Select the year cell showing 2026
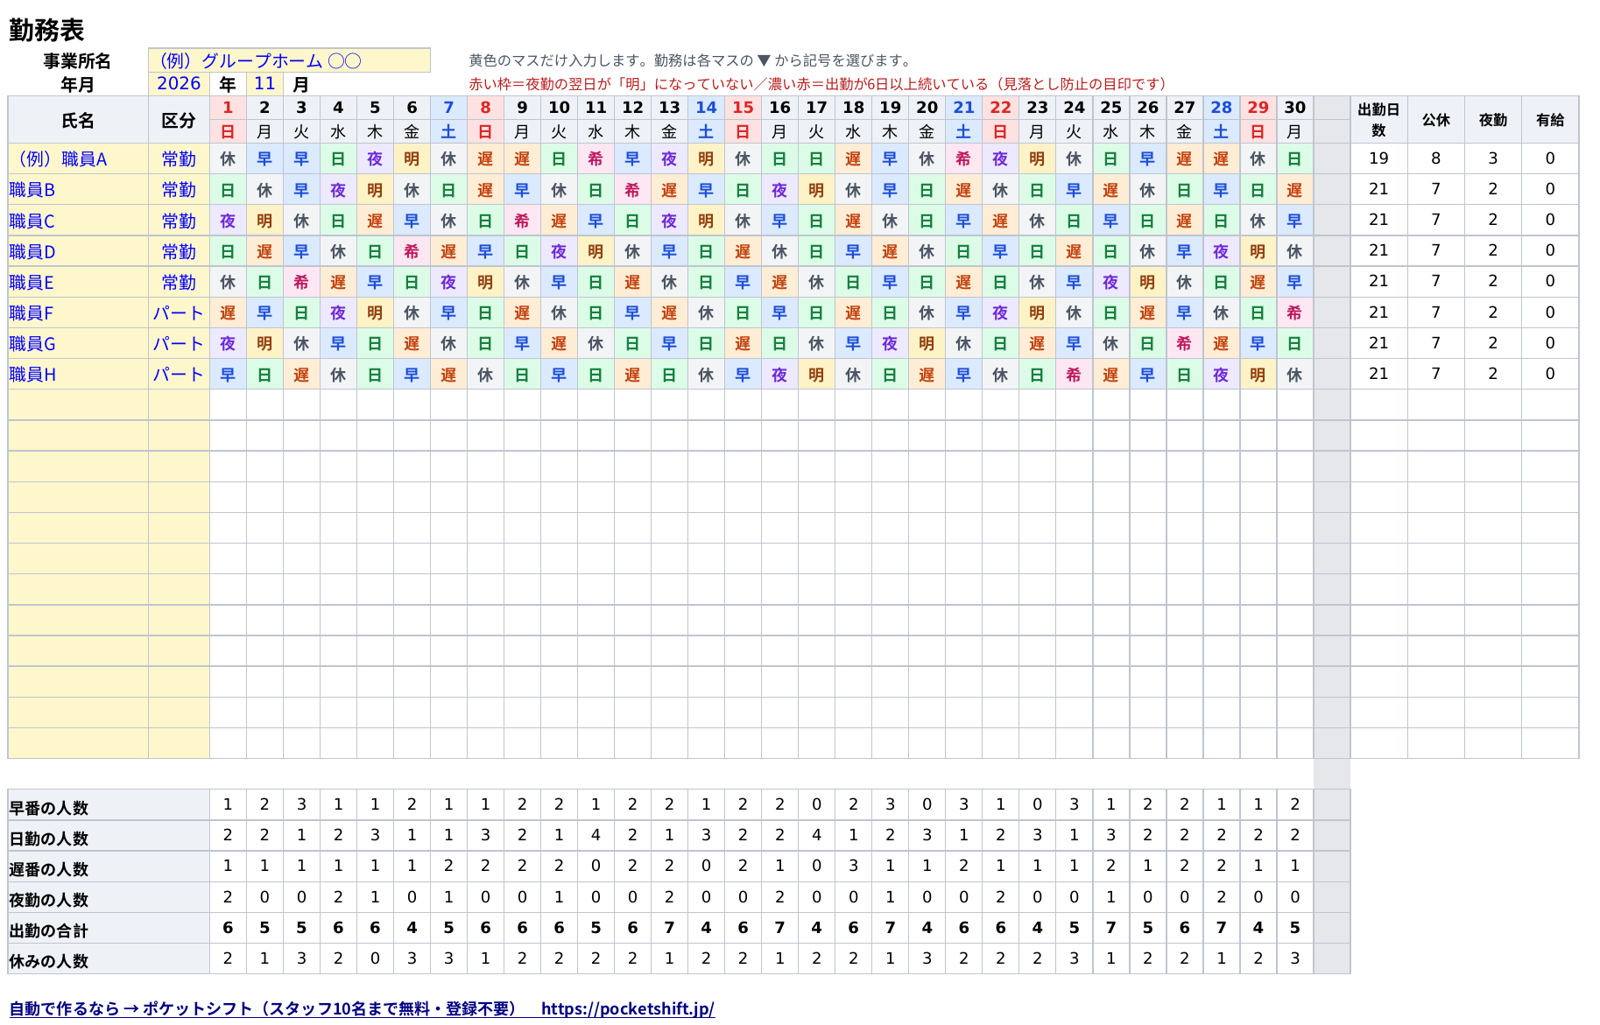 [179, 84]
